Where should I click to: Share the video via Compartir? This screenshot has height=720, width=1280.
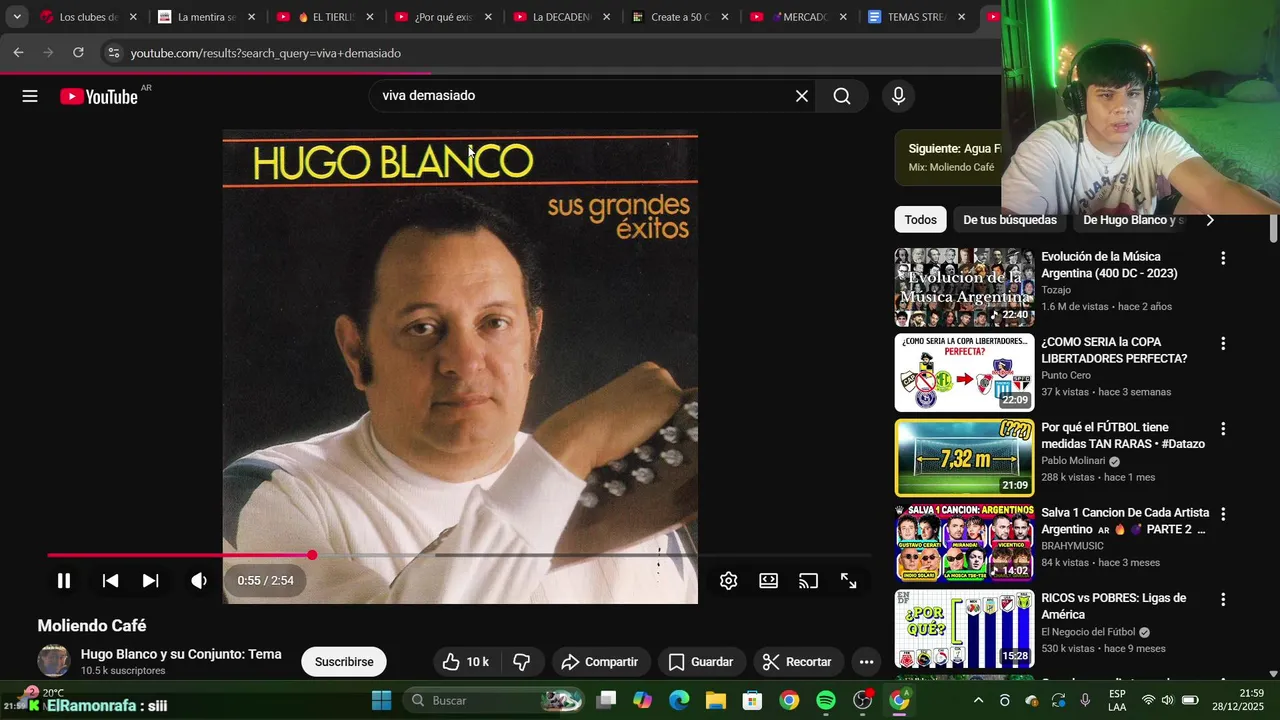coord(600,662)
